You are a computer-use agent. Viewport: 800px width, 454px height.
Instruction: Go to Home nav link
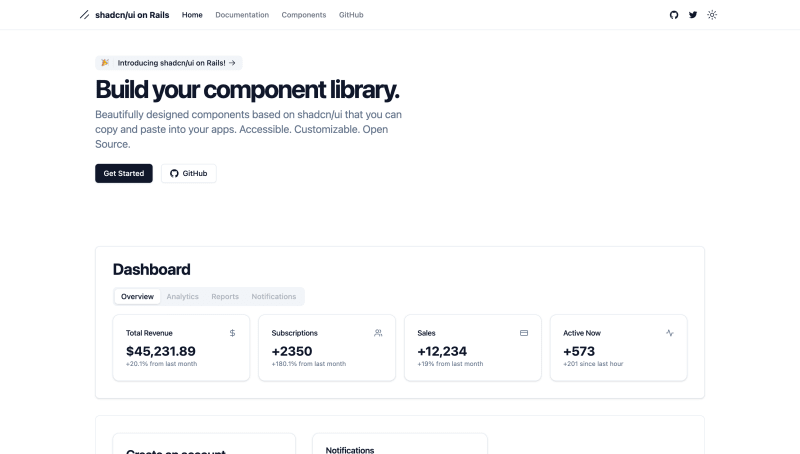coord(192,15)
